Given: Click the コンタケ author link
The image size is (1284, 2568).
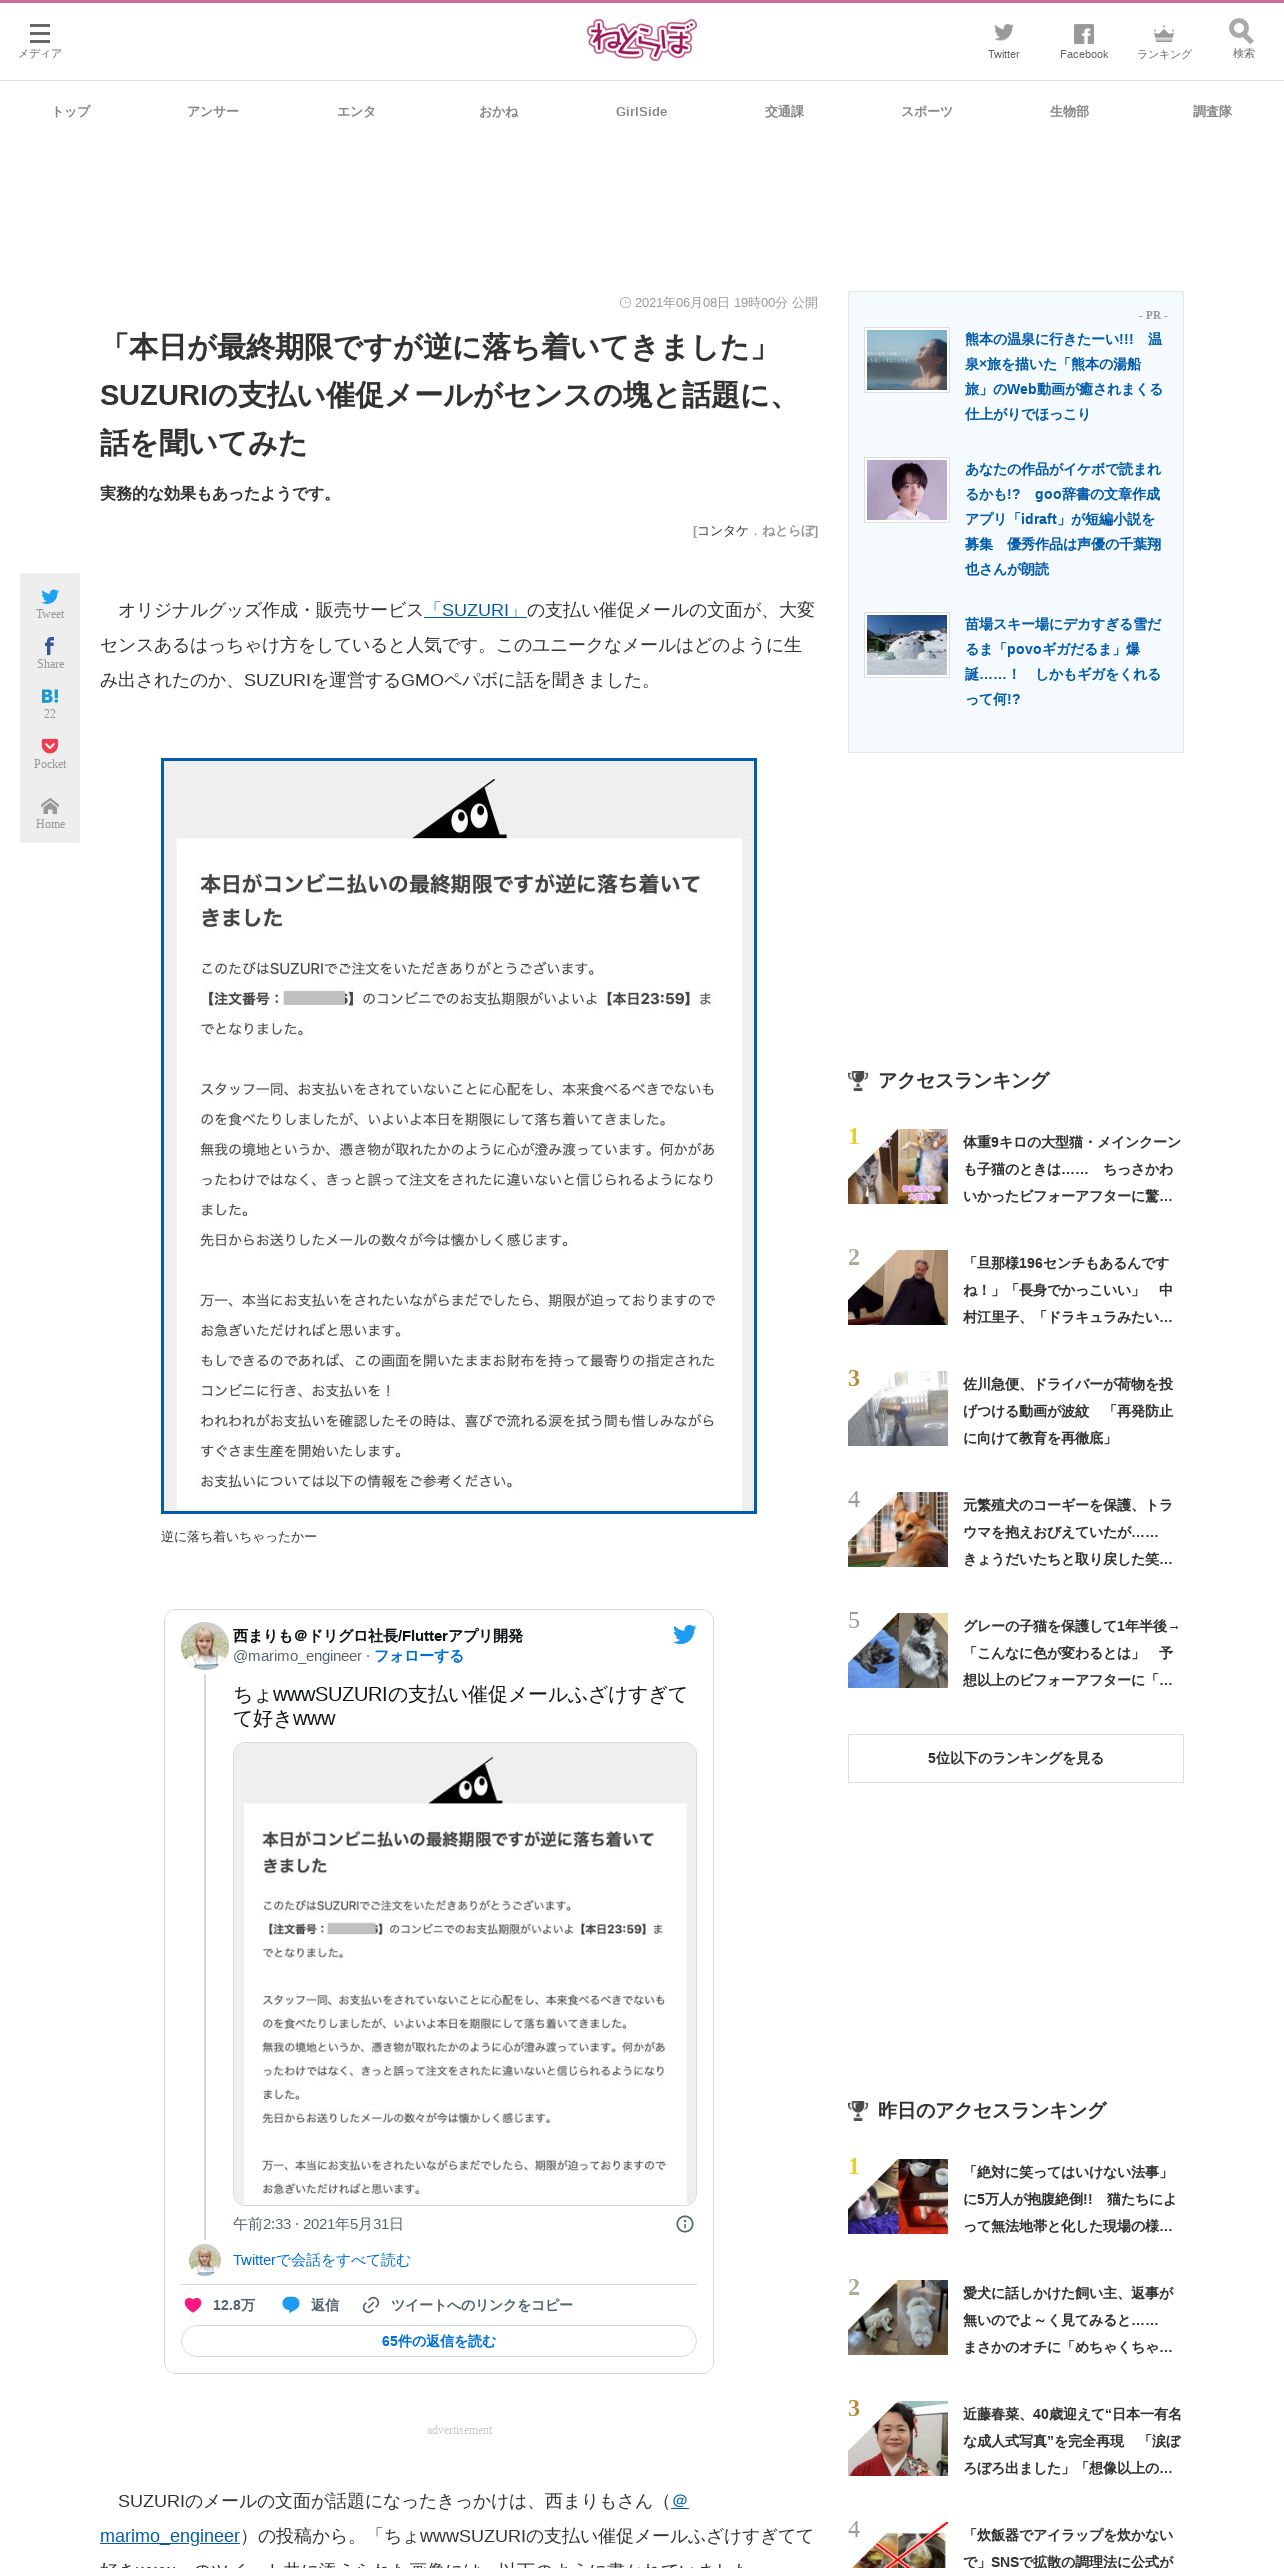Looking at the screenshot, I should (x=723, y=531).
